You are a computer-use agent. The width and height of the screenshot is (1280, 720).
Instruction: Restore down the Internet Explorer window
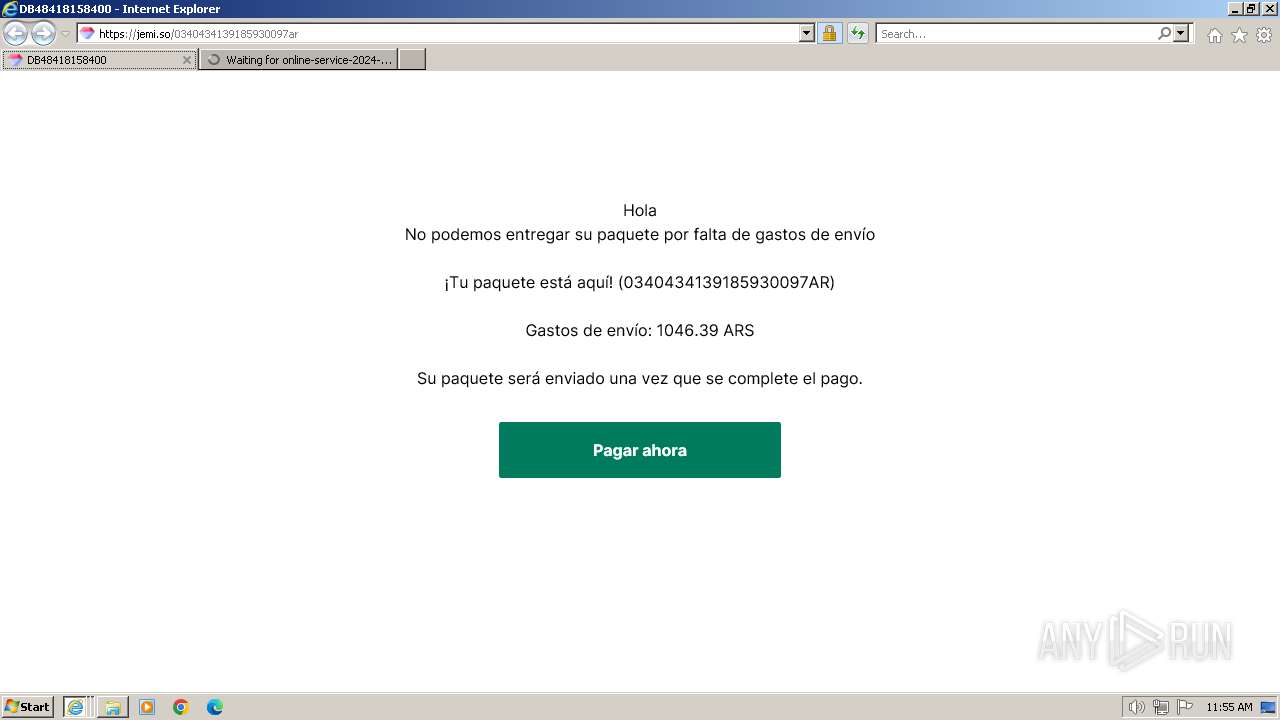point(1251,9)
